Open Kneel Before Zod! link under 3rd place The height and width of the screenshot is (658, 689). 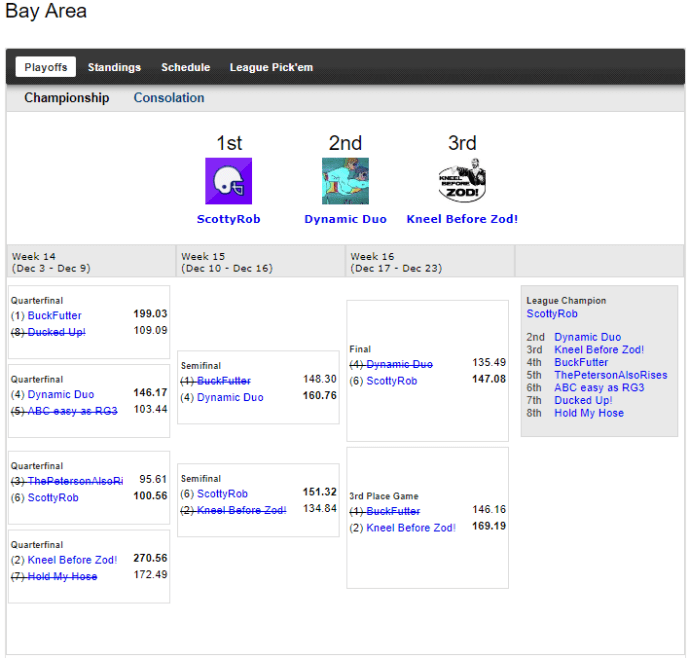click(462, 219)
